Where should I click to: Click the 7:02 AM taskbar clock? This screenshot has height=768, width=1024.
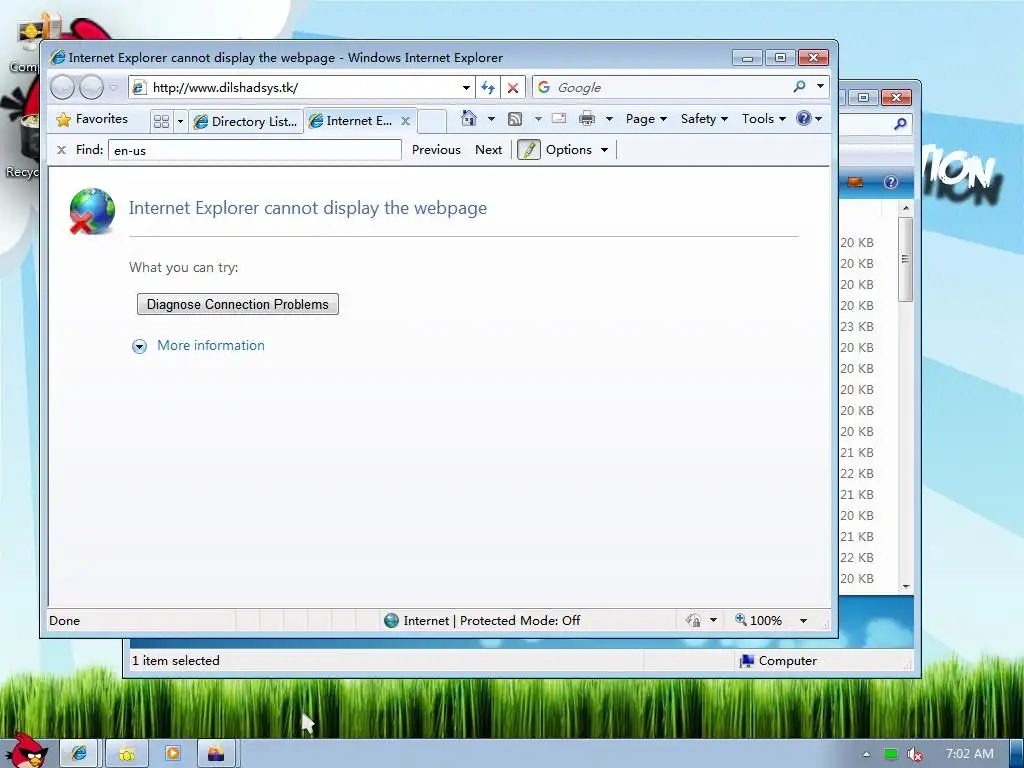click(970, 754)
